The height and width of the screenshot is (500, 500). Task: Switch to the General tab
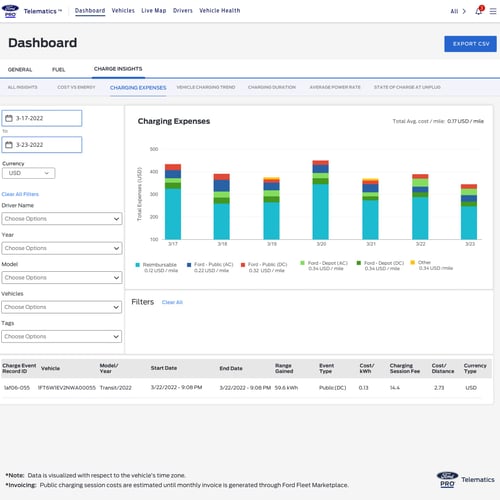coord(20,70)
